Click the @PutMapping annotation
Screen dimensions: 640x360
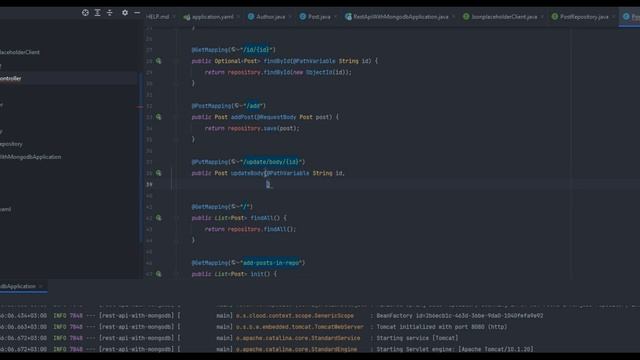[x=210, y=162]
